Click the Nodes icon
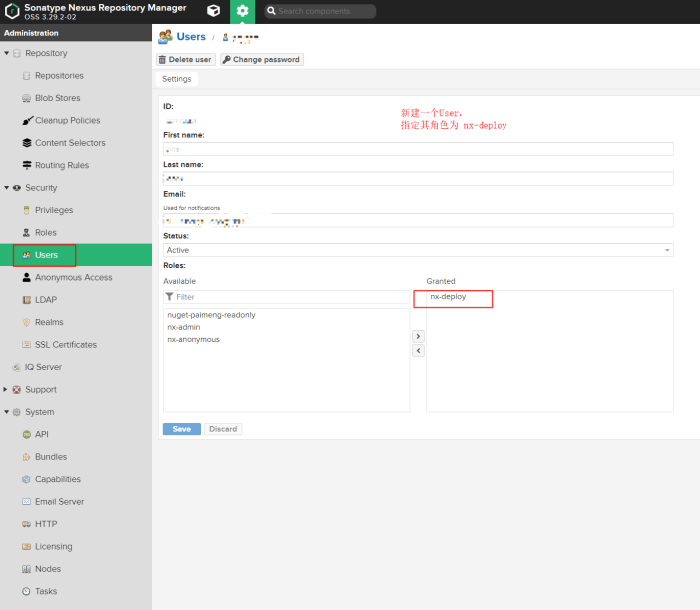 pos(27,569)
